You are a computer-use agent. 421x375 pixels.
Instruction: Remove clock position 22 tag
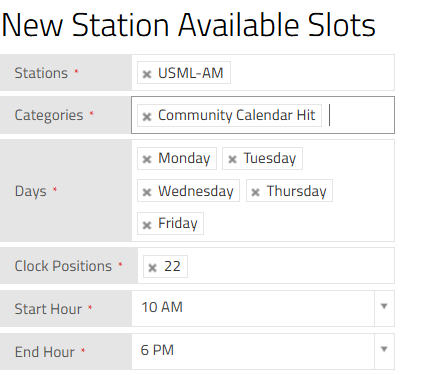(152, 268)
